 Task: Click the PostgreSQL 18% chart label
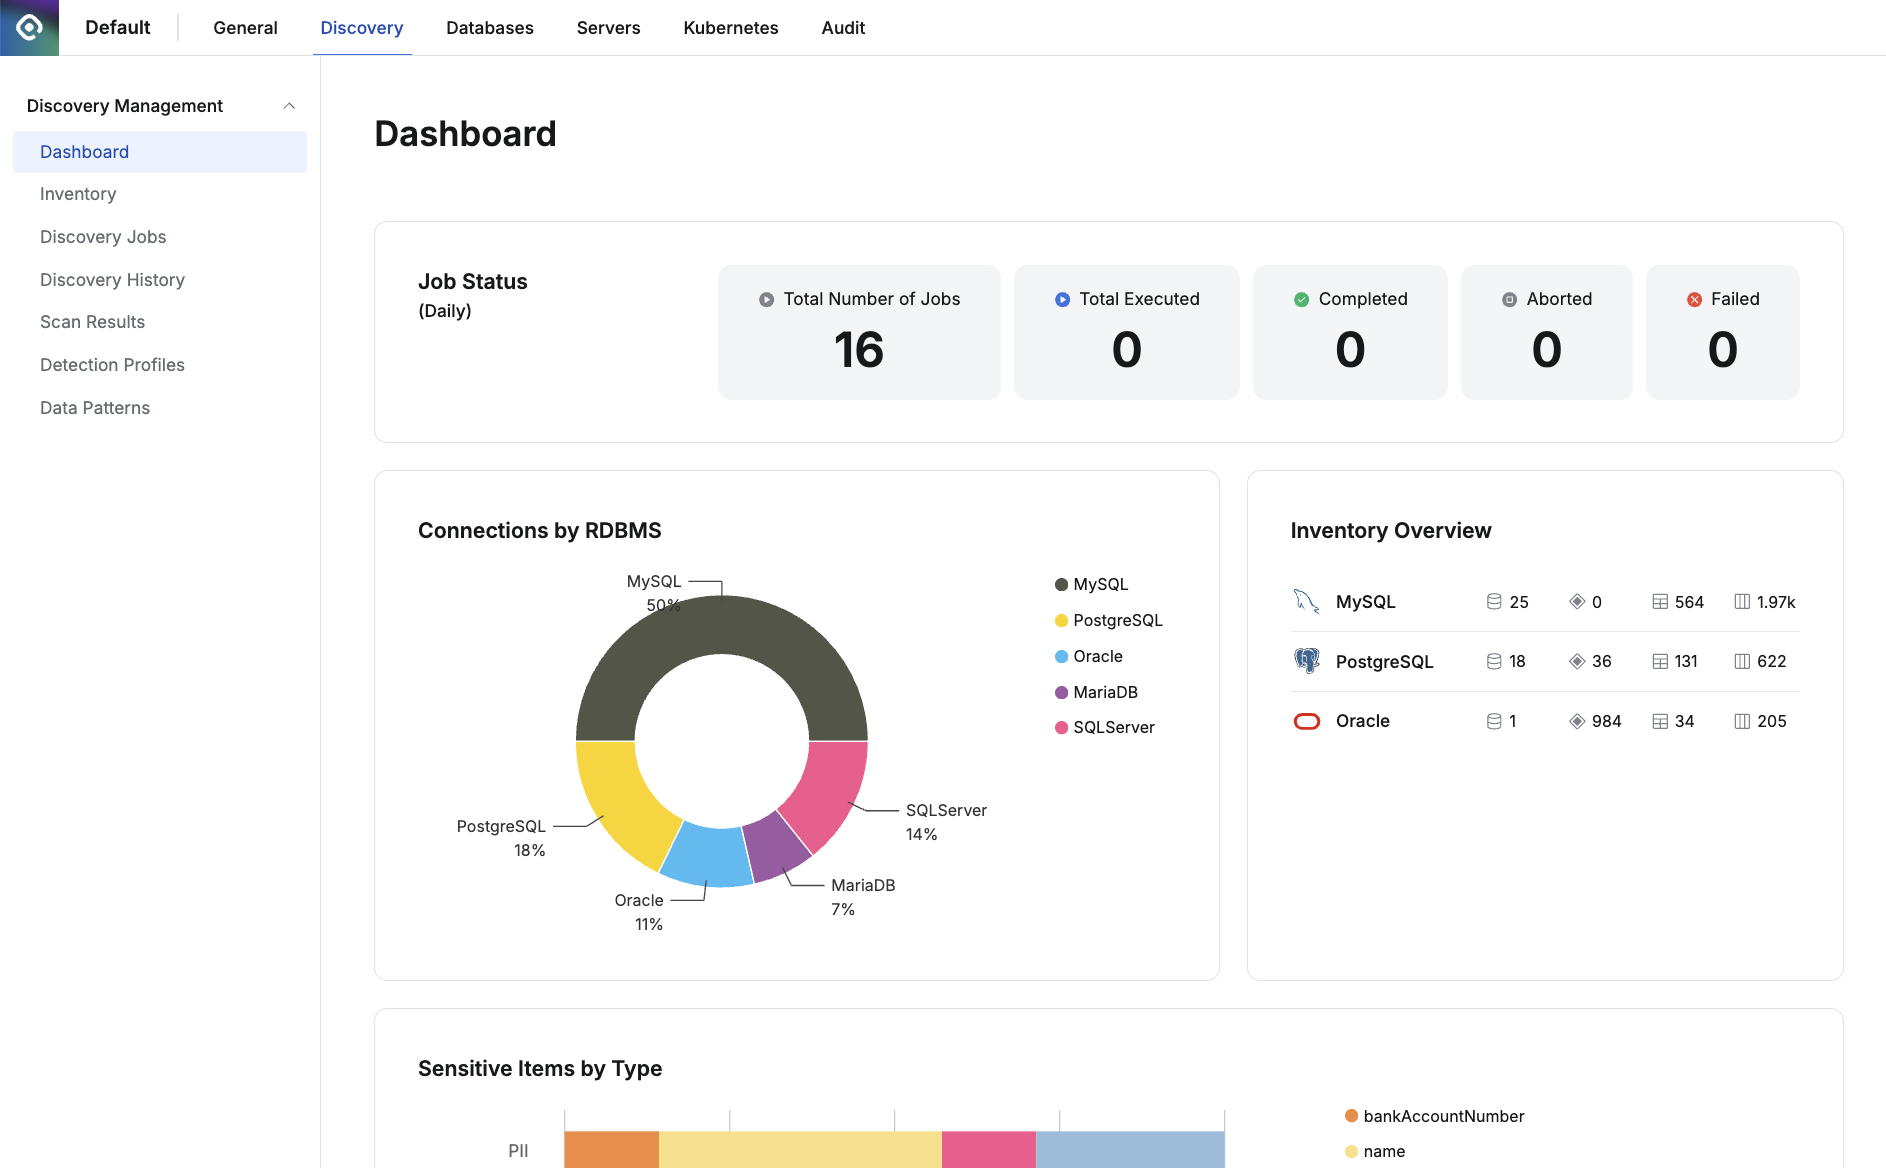pyautogui.click(x=502, y=838)
